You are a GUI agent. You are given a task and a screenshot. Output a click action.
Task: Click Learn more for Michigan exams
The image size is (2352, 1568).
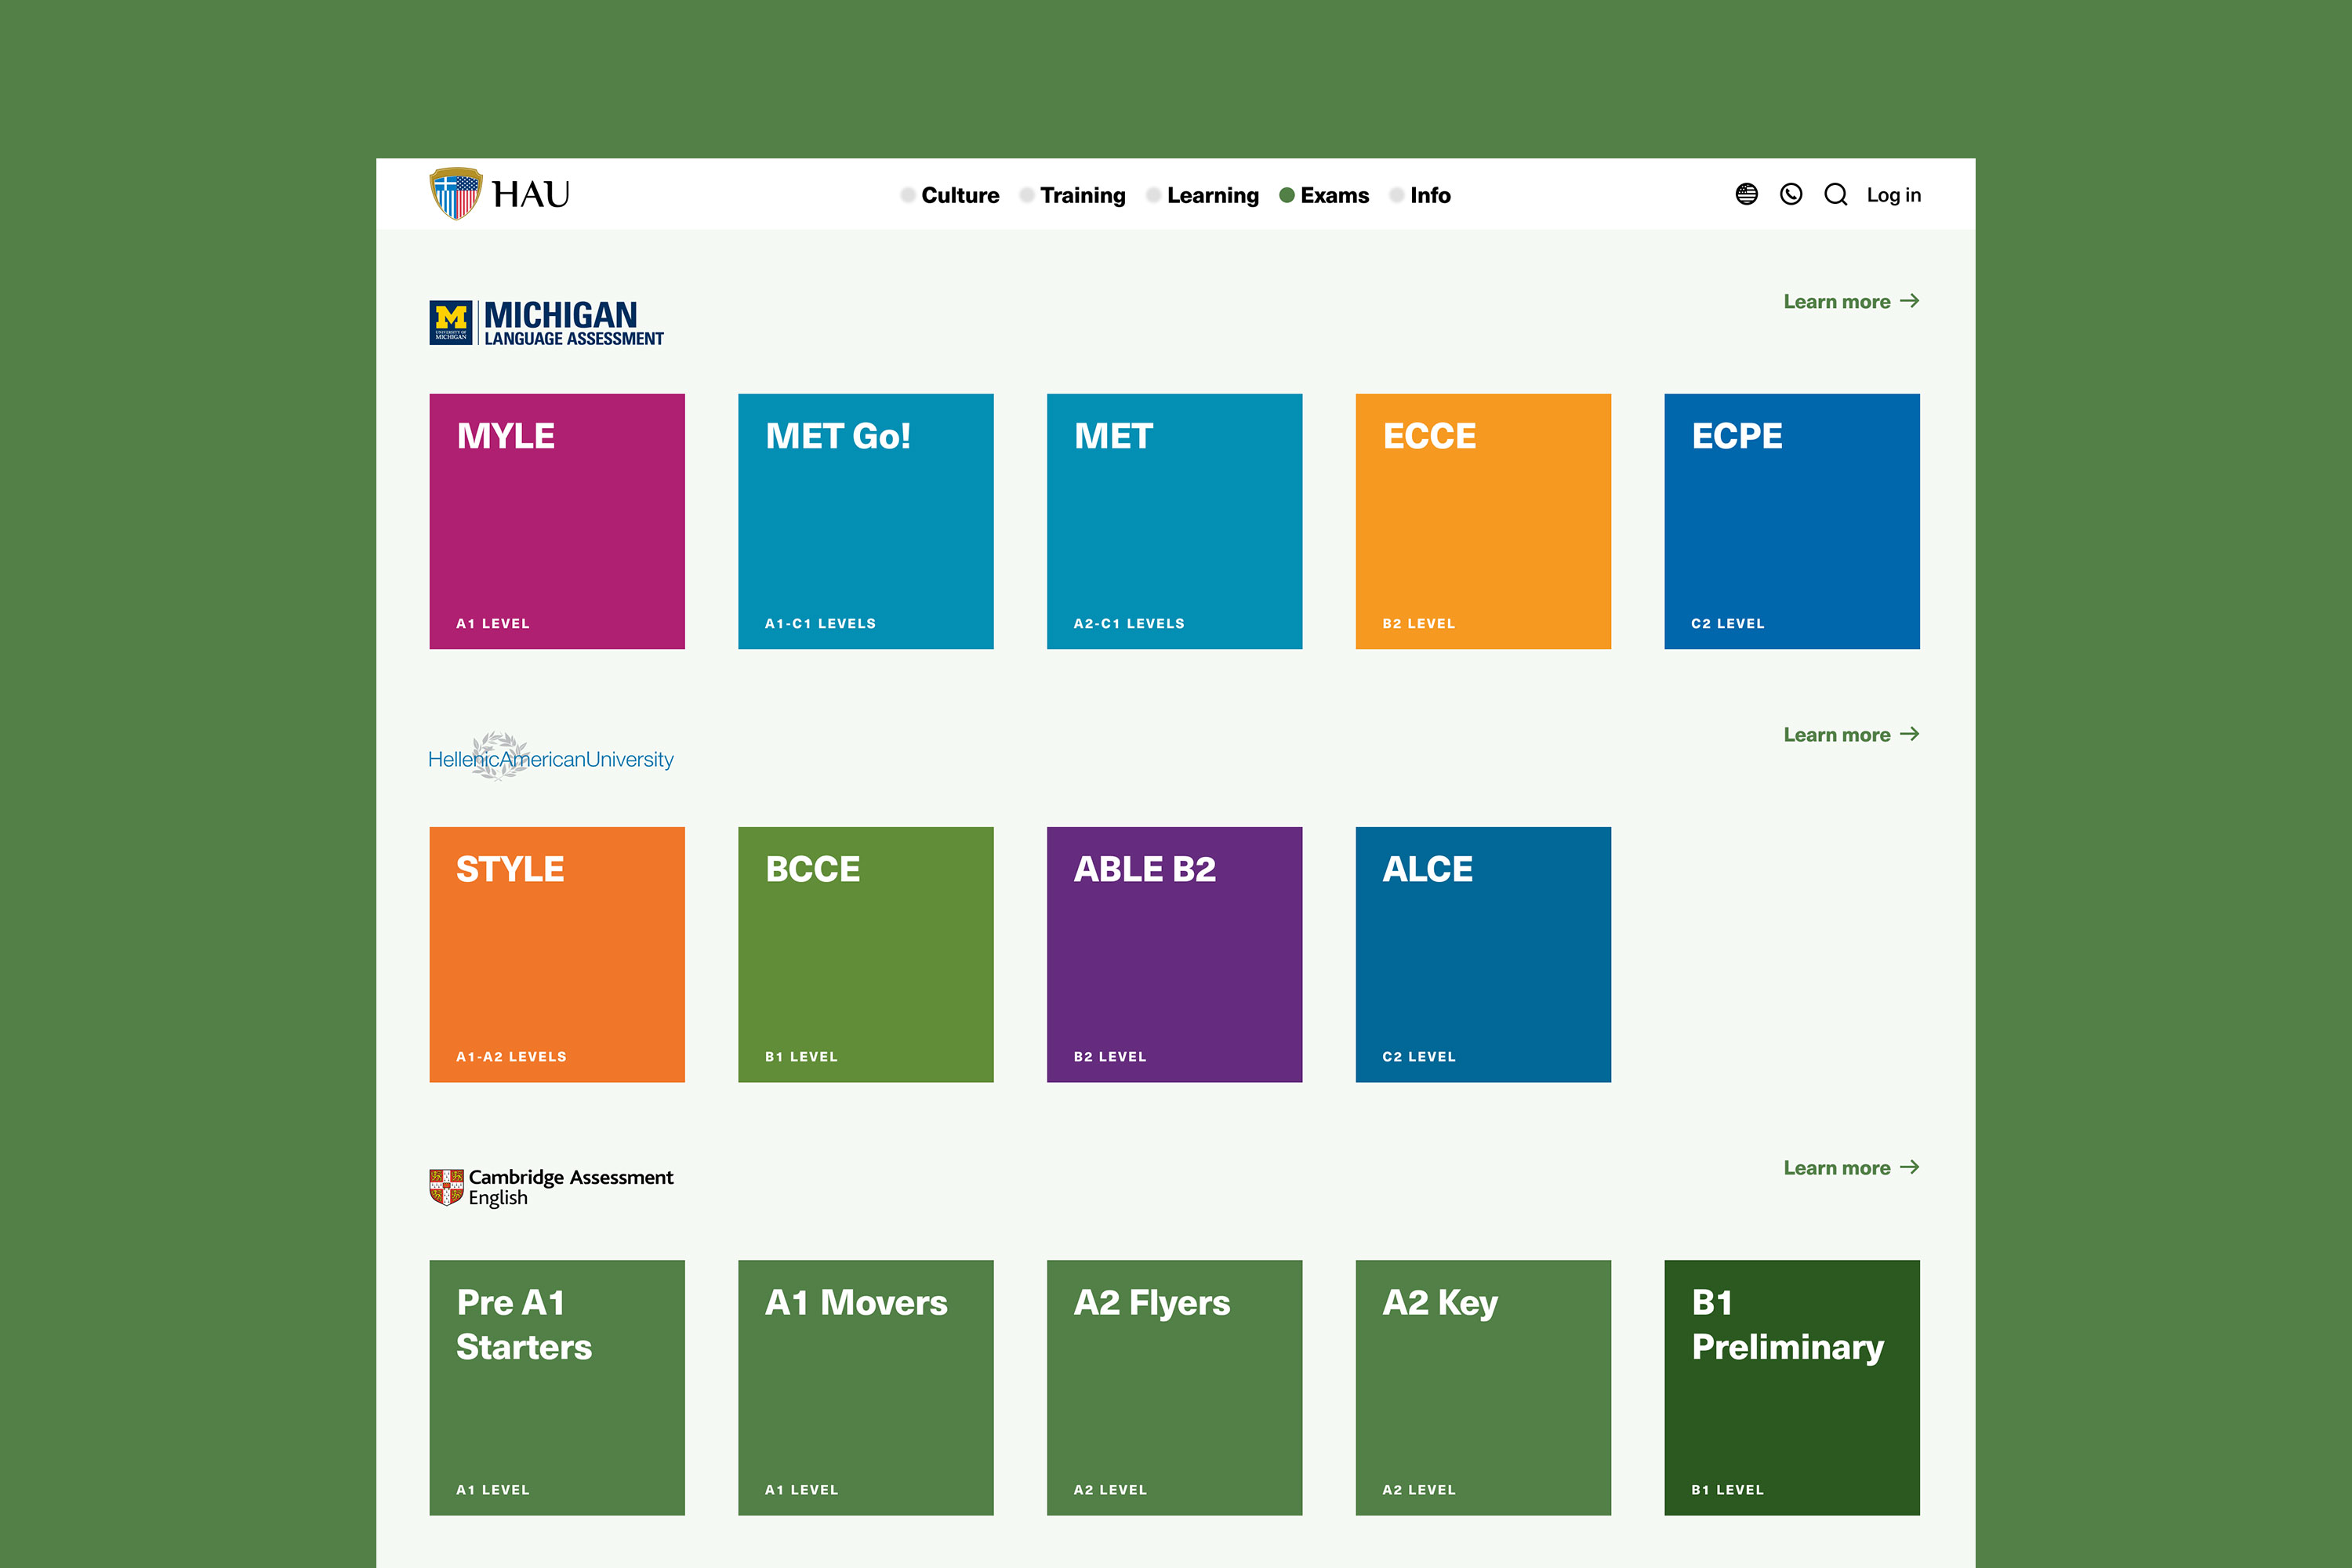[x=1851, y=301]
